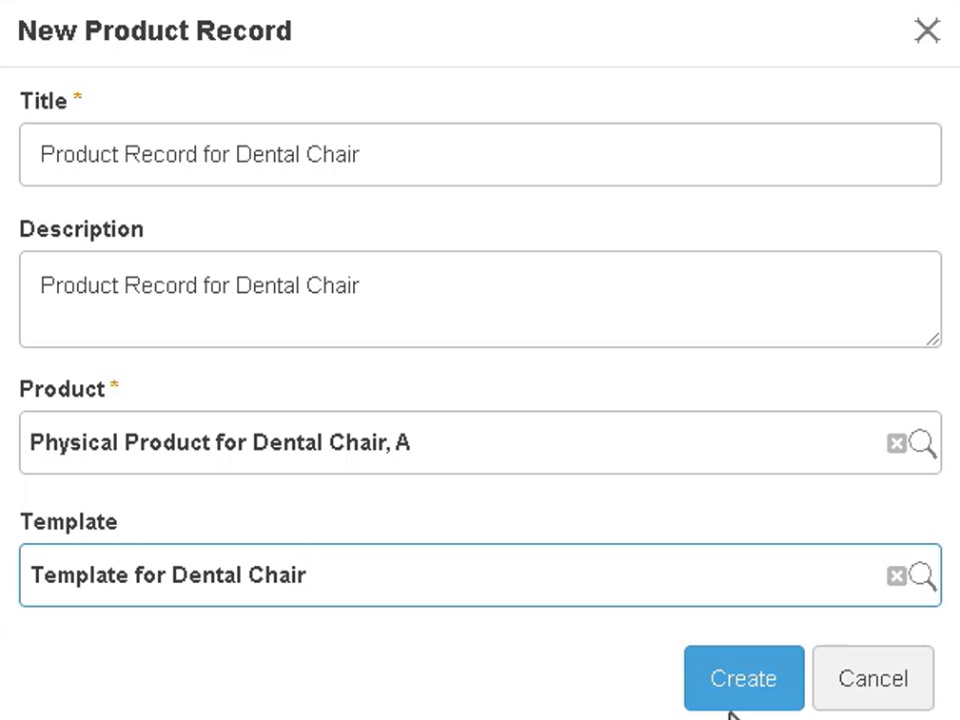The height and width of the screenshot is (720, 960).
Task: Open the Product search lookup
Action: point(923,443)
